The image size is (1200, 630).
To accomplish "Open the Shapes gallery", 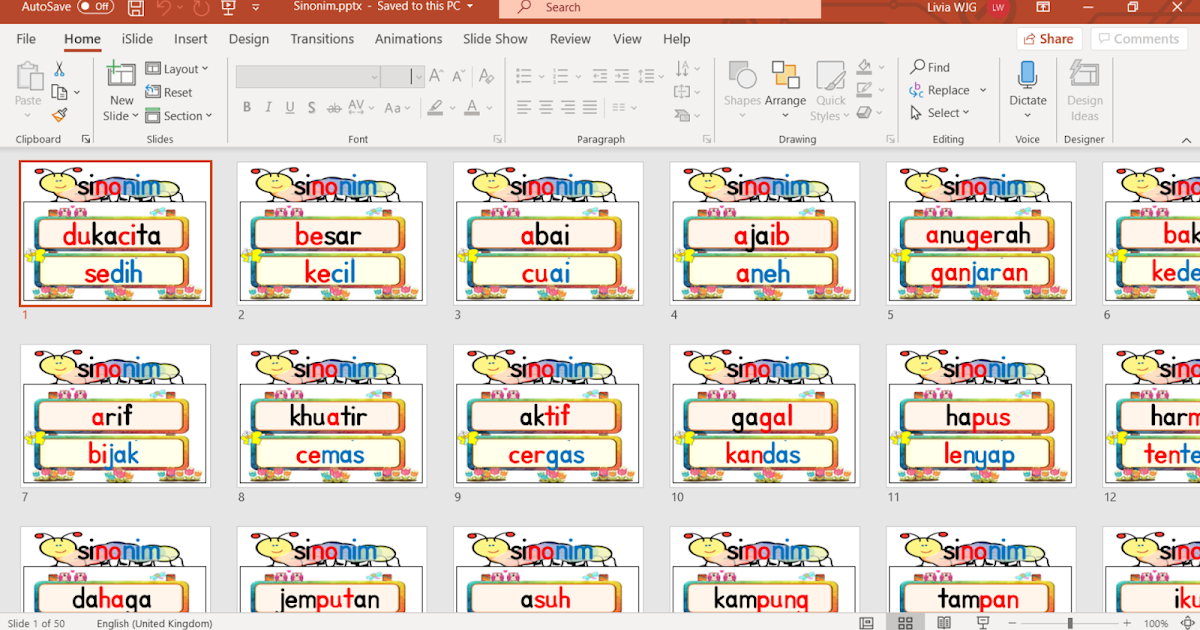I will (x=742, y=90).
